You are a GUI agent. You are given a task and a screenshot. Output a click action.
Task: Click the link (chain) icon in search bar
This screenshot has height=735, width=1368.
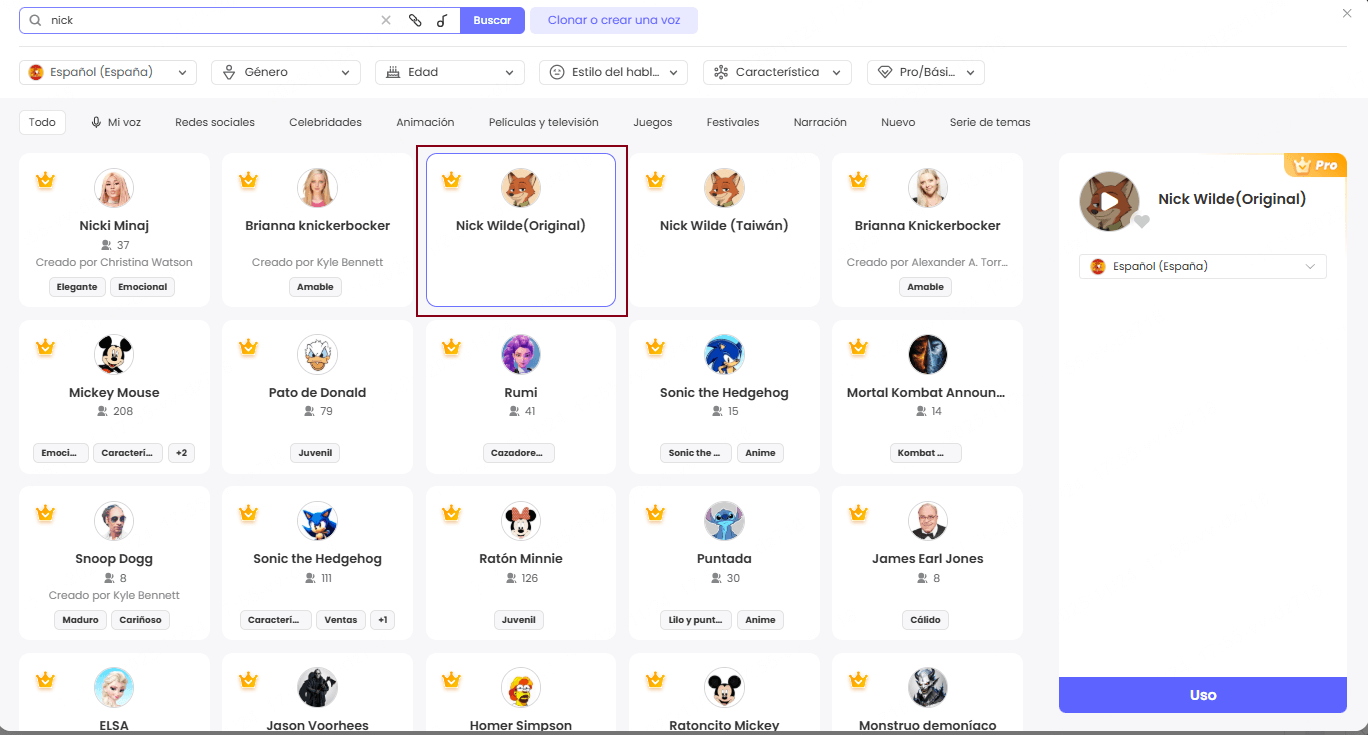(415, 20)
